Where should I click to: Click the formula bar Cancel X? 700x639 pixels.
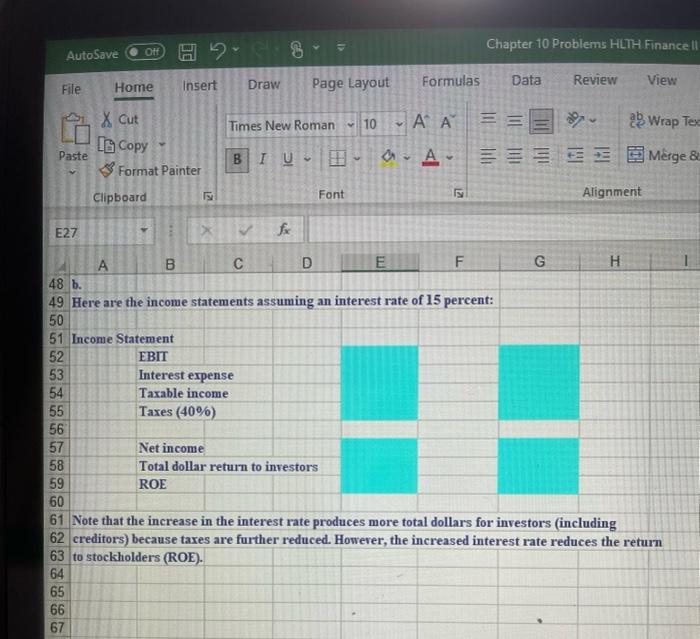[x=206, y=230]
